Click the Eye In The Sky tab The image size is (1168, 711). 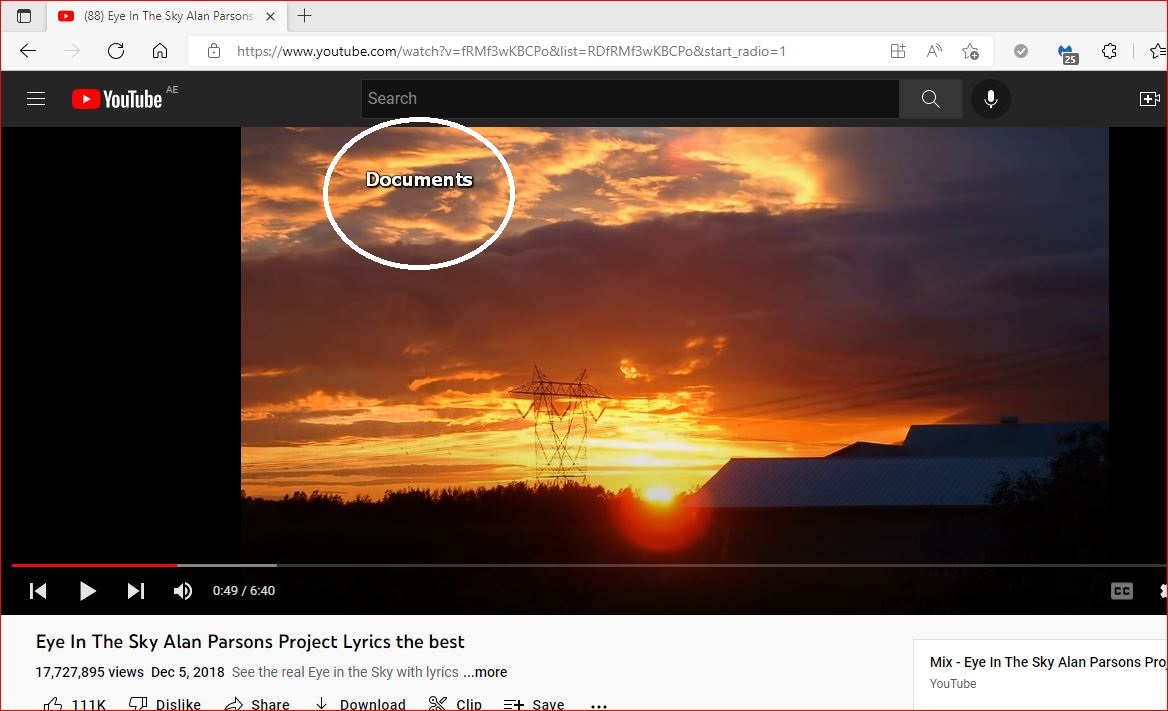[x=168, y=16]
